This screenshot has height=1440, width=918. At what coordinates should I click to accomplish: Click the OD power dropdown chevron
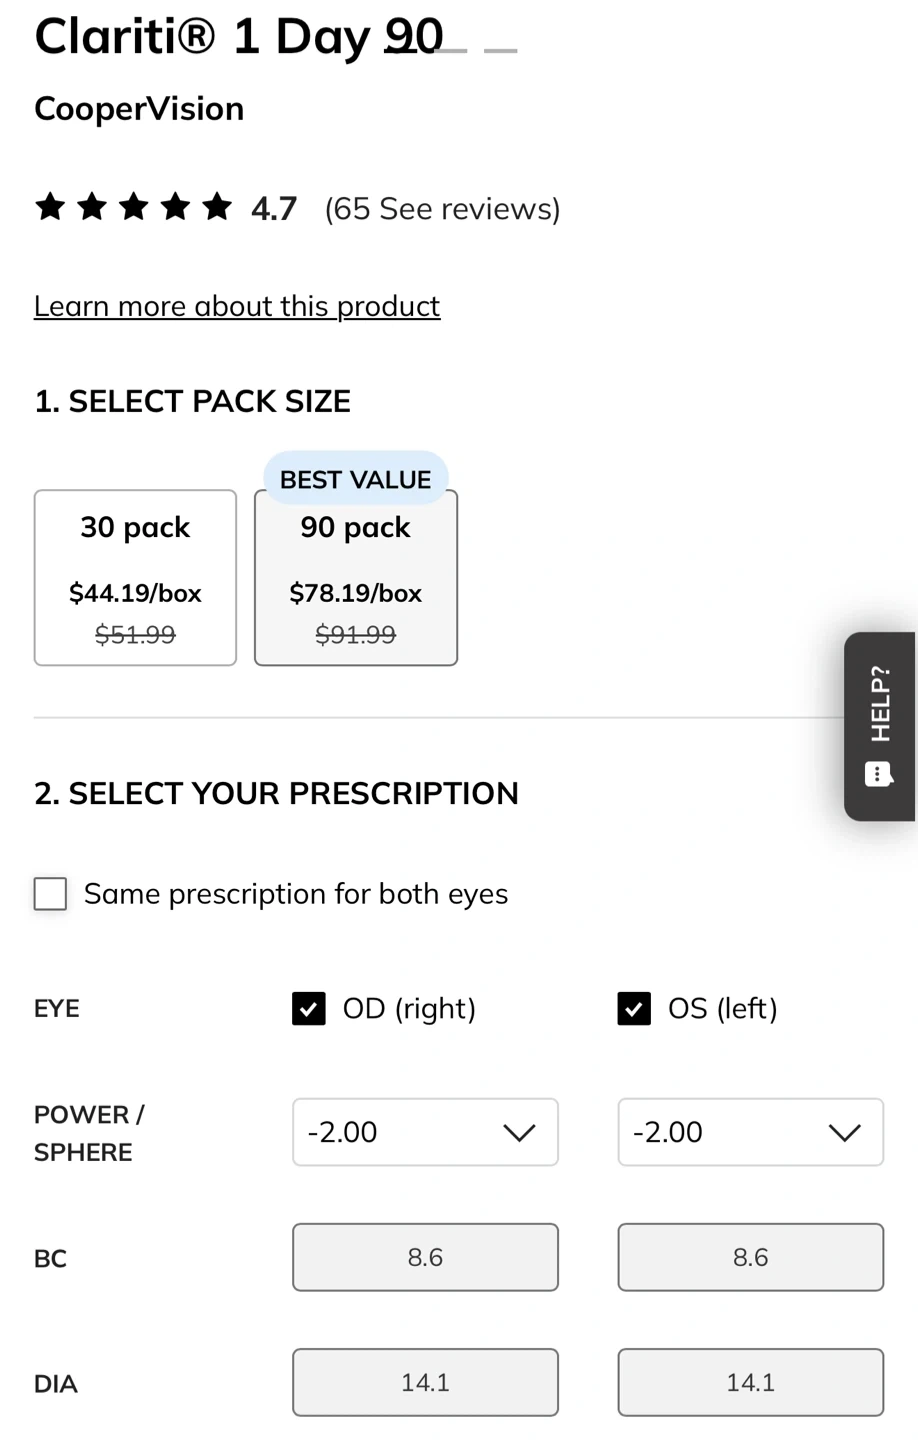[x=519, y=1132]
